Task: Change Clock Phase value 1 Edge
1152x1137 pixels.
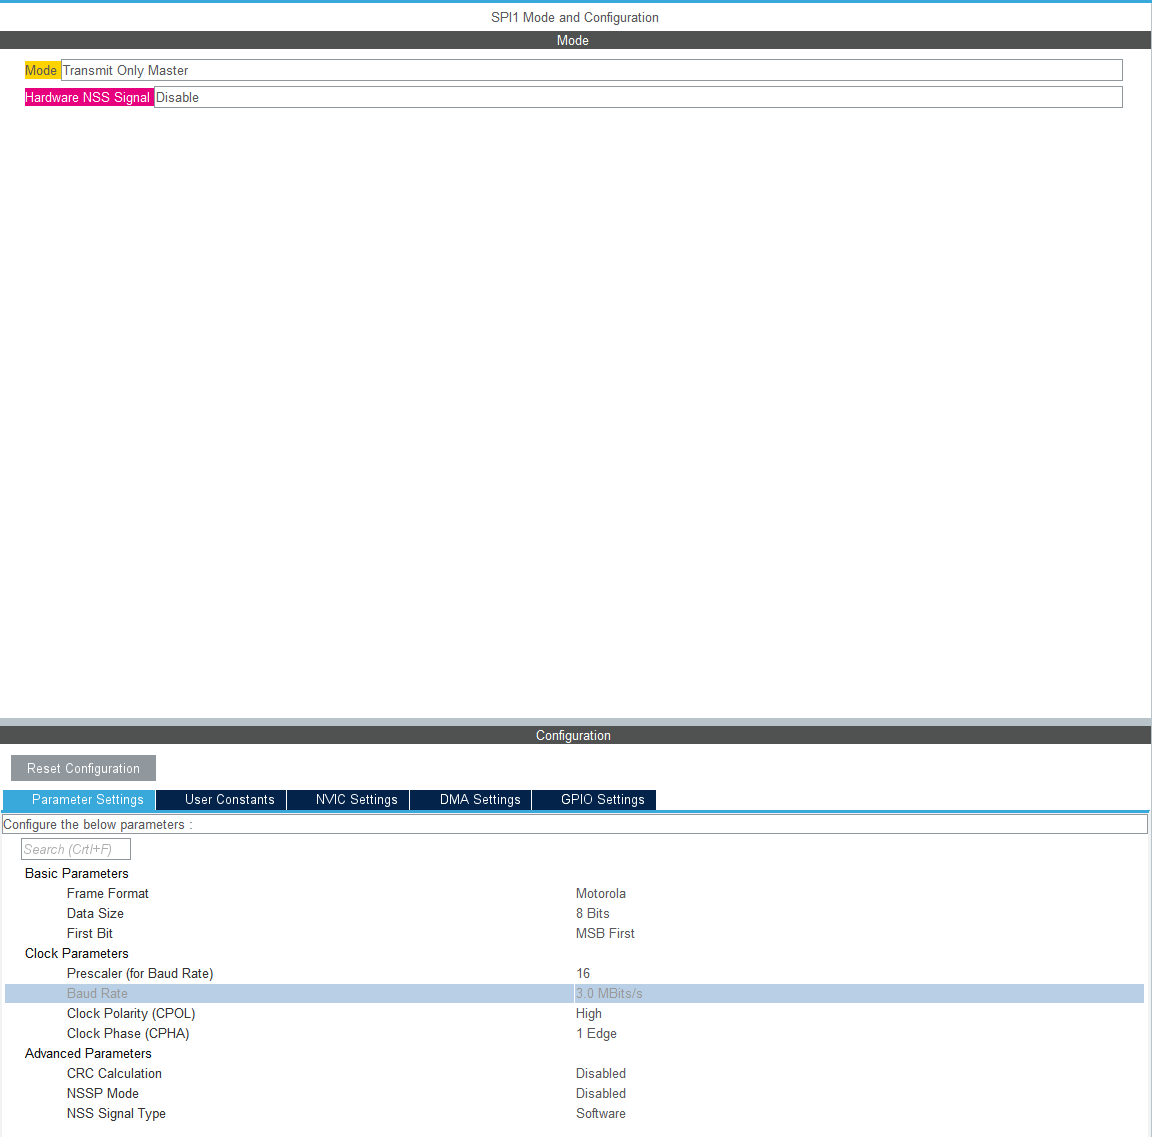Action: (596, 1033)
